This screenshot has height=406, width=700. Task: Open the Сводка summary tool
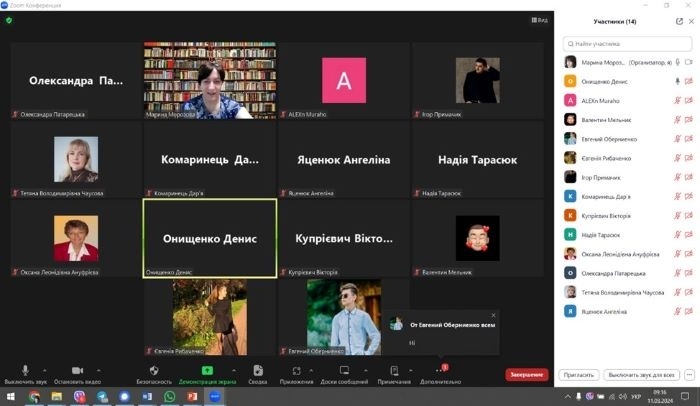tap(257, 371)
